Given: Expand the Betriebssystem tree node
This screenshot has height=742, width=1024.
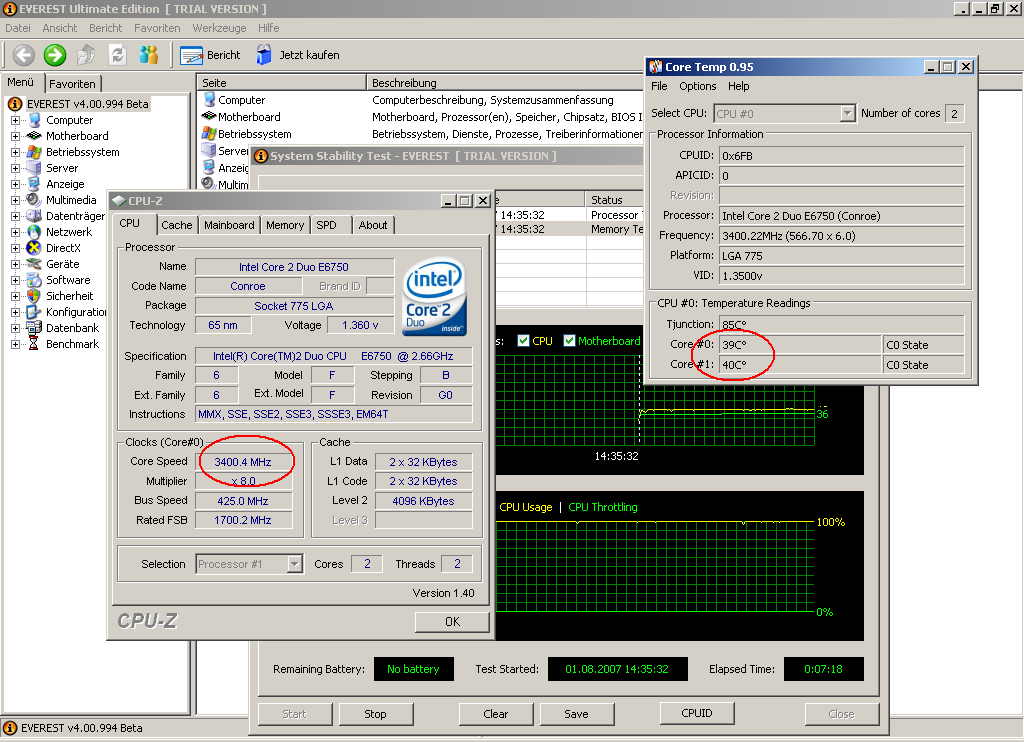Looking at the screenshot, I should [x=15, y=152].
